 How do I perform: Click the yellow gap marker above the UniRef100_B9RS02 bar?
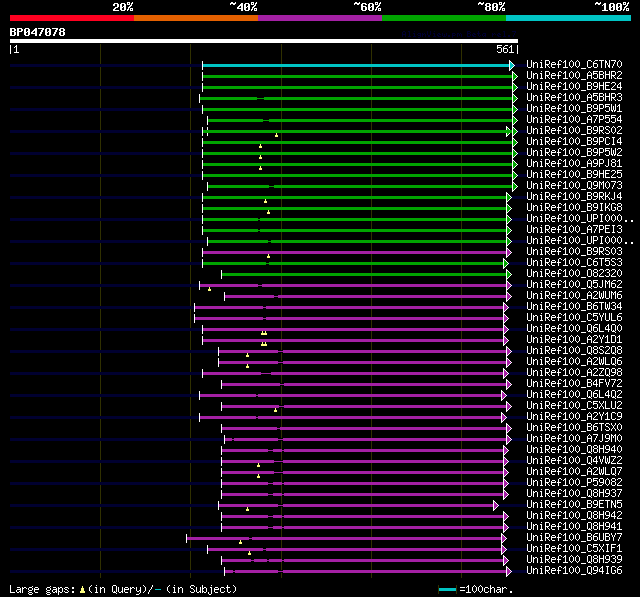[277, 135]
